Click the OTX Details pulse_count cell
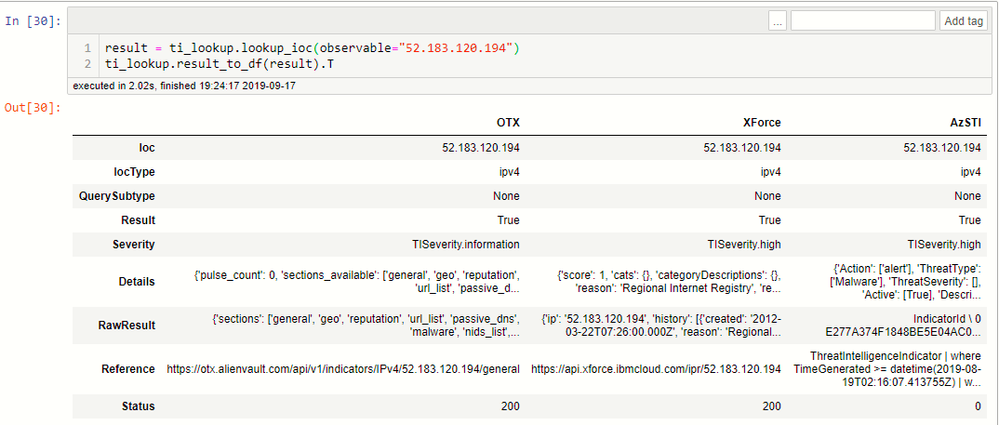 (x=357, y=281)
